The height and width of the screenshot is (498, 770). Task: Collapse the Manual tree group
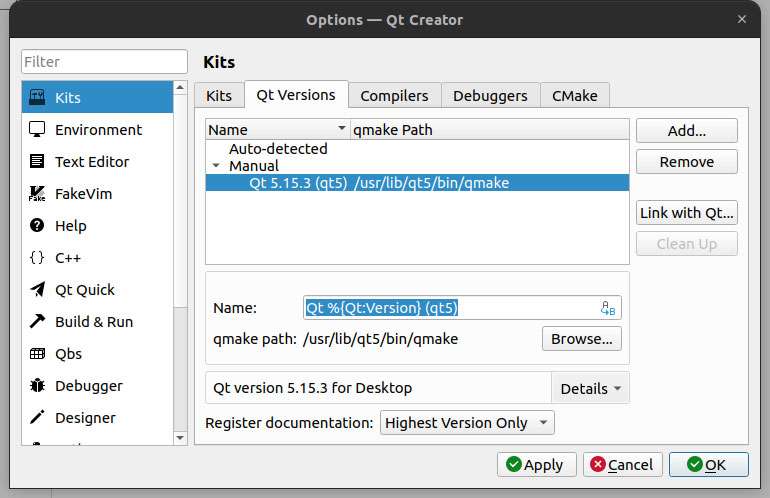pos(215,166)
